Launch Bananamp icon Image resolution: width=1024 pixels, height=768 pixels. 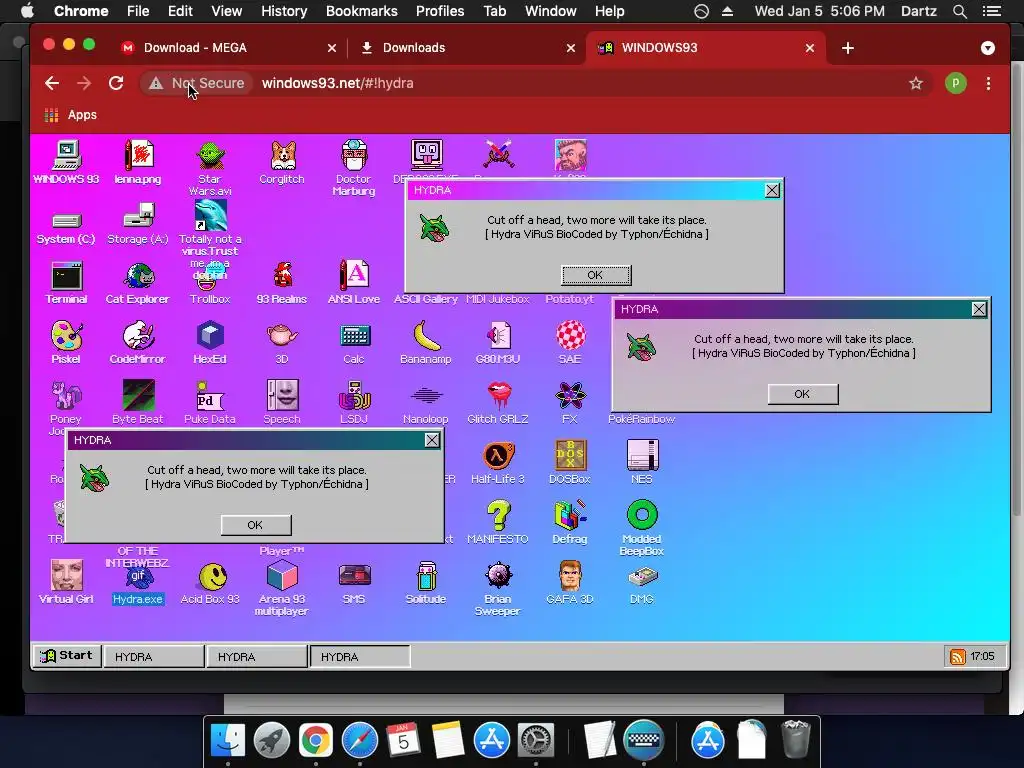[x=426, y=343]
